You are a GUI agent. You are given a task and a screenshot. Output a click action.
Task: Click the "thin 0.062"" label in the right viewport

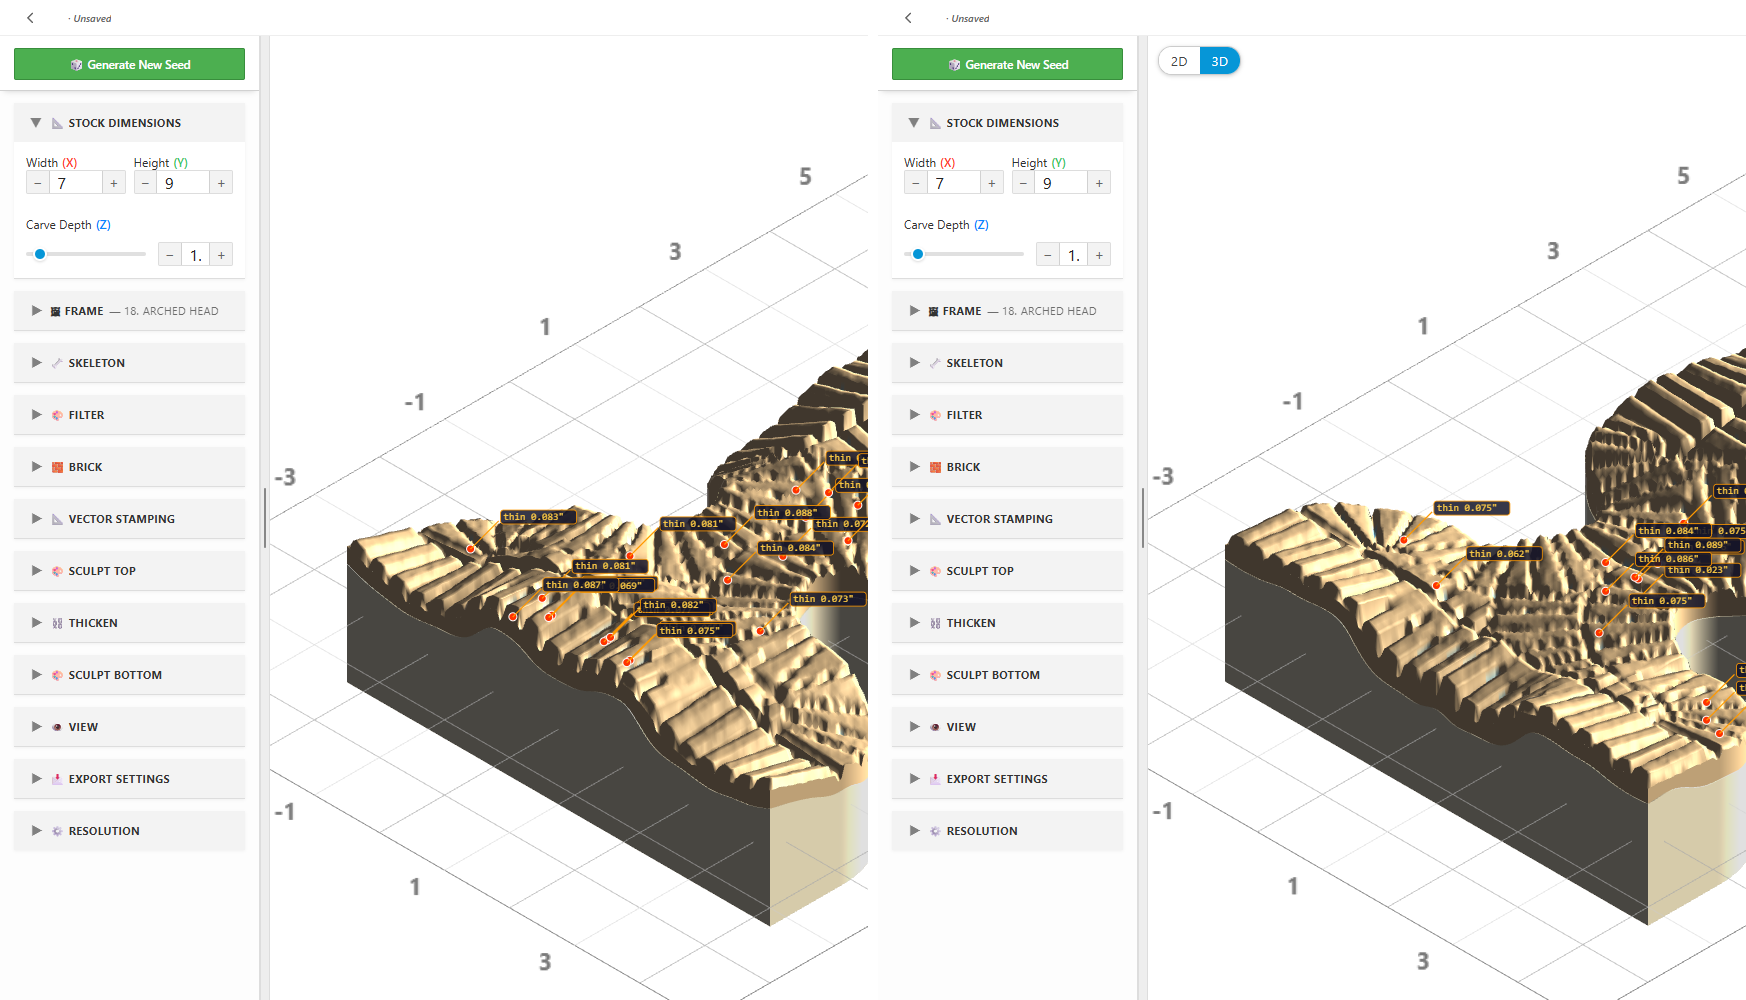tap(1504, 554)
